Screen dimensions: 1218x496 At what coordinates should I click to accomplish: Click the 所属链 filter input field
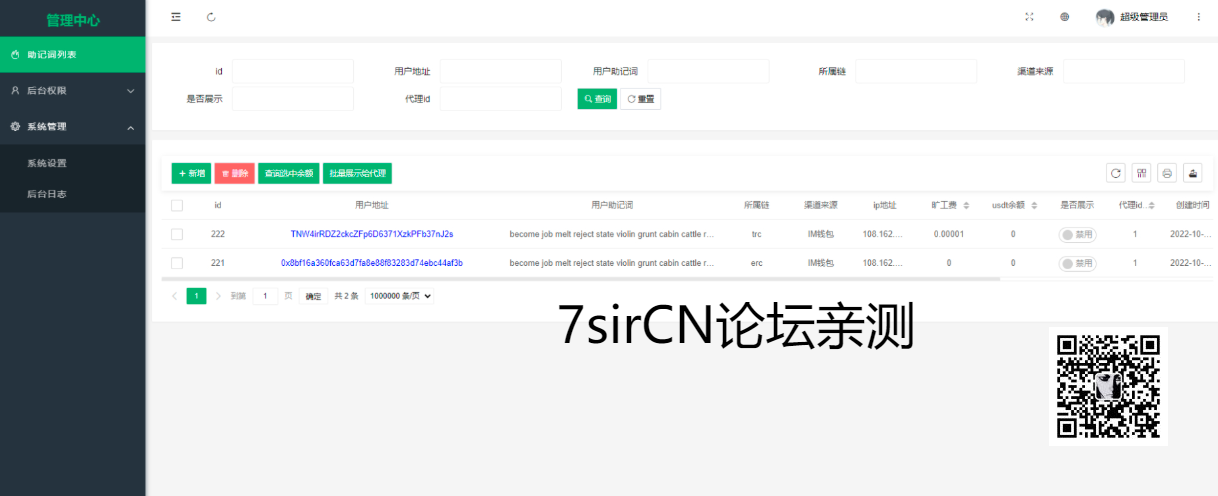[915, 71]
